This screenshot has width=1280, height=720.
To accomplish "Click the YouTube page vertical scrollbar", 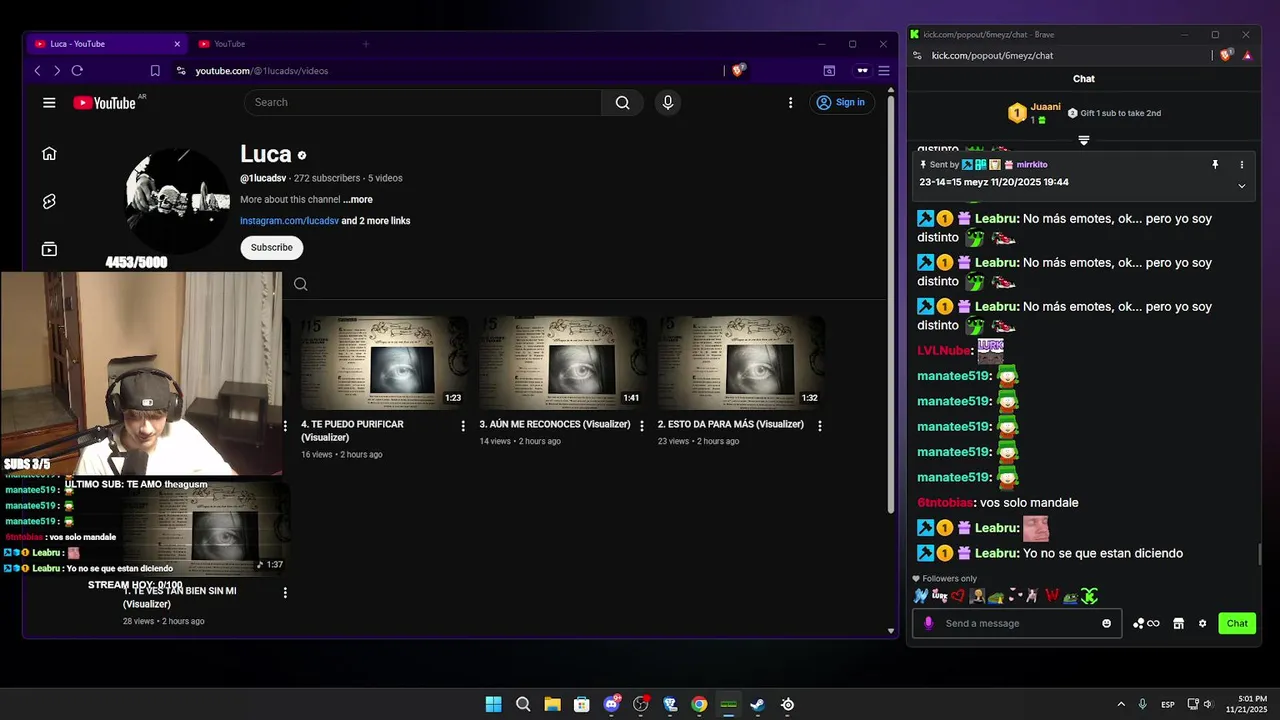I will 891,305.
